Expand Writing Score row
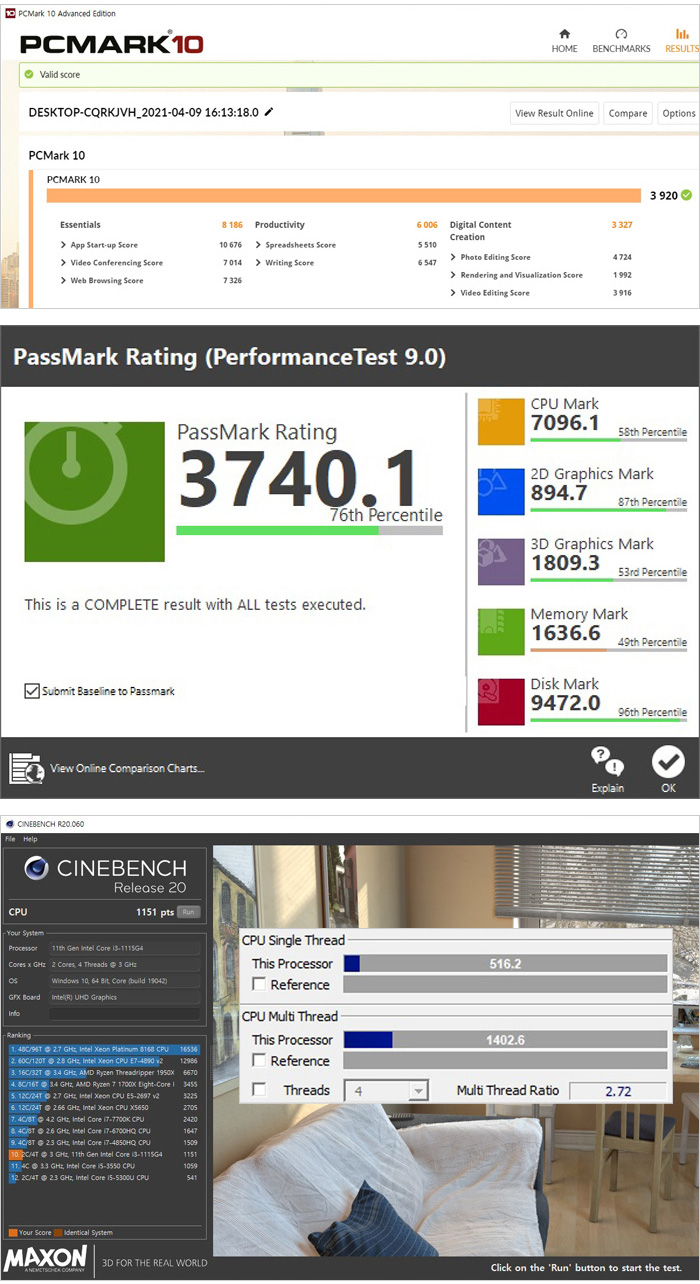Image resolution: width=700 pixels, height=1284 pixels. pos(259,263)
